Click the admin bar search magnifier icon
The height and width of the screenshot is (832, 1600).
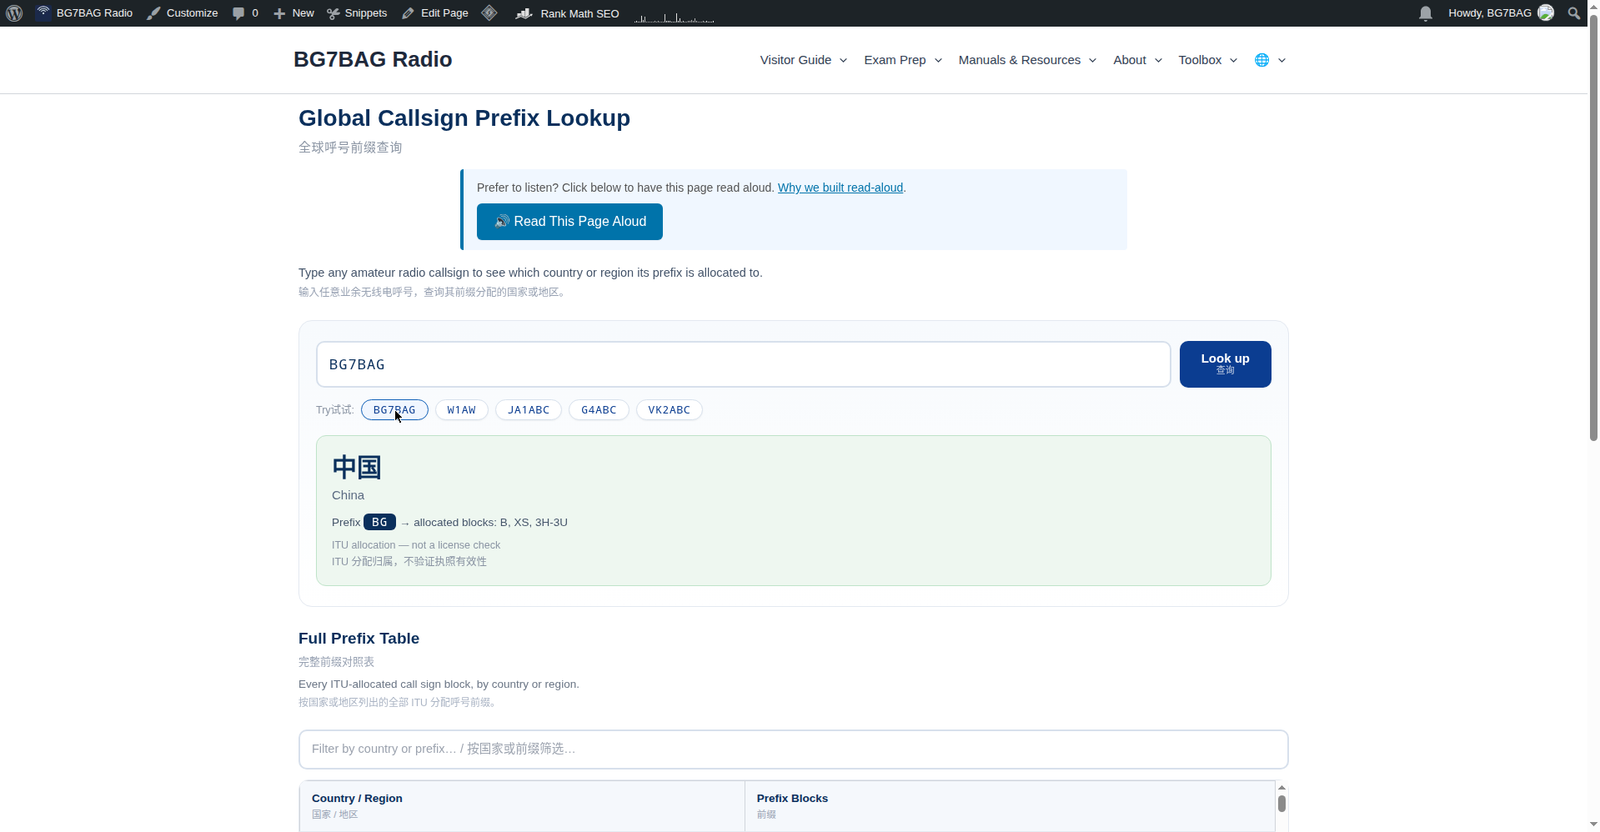click(x=1574, y=13)
